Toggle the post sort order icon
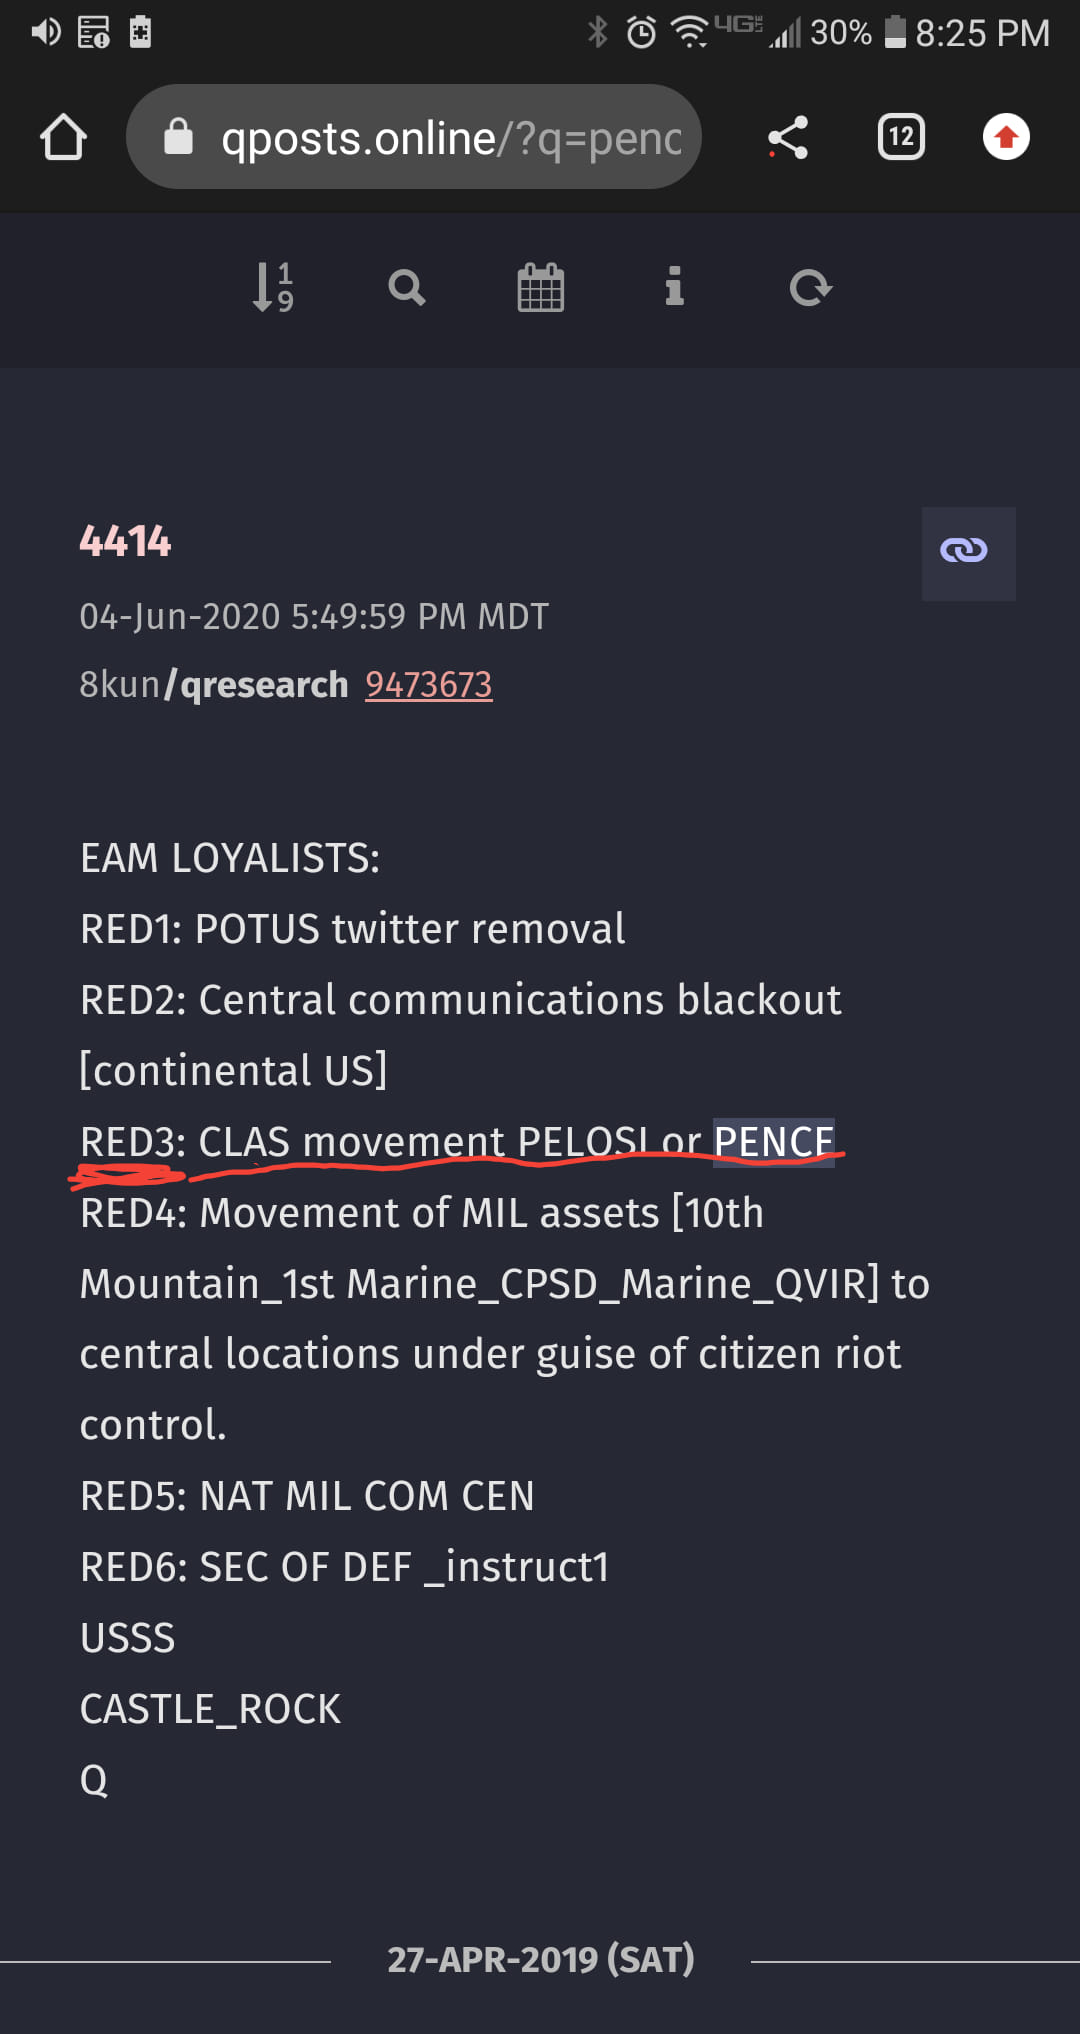Viewport: 1080px width, 2034px height. click(x=272, y=288)
